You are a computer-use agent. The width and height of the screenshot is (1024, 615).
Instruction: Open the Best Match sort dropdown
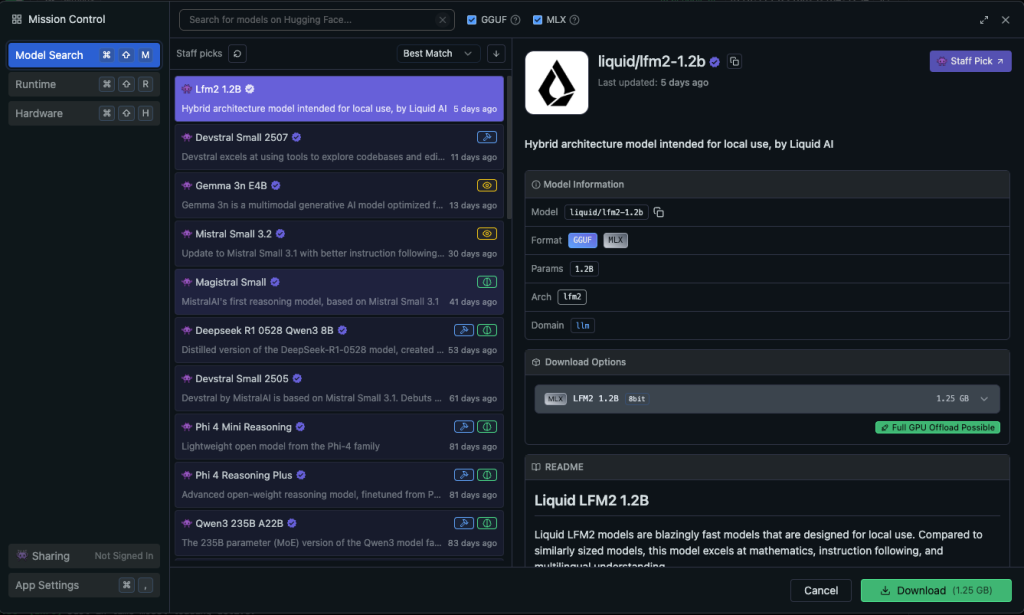click(440, 54)
